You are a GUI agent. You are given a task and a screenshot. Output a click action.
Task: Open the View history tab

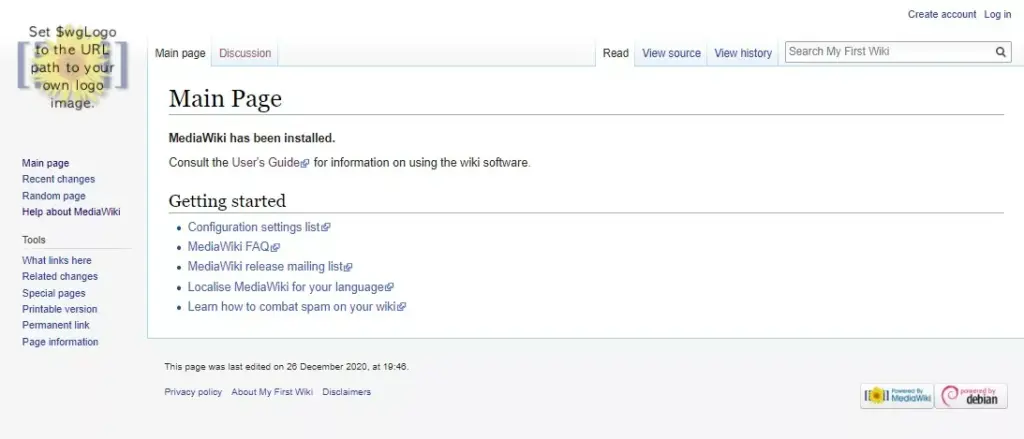[x=743, y=53]
